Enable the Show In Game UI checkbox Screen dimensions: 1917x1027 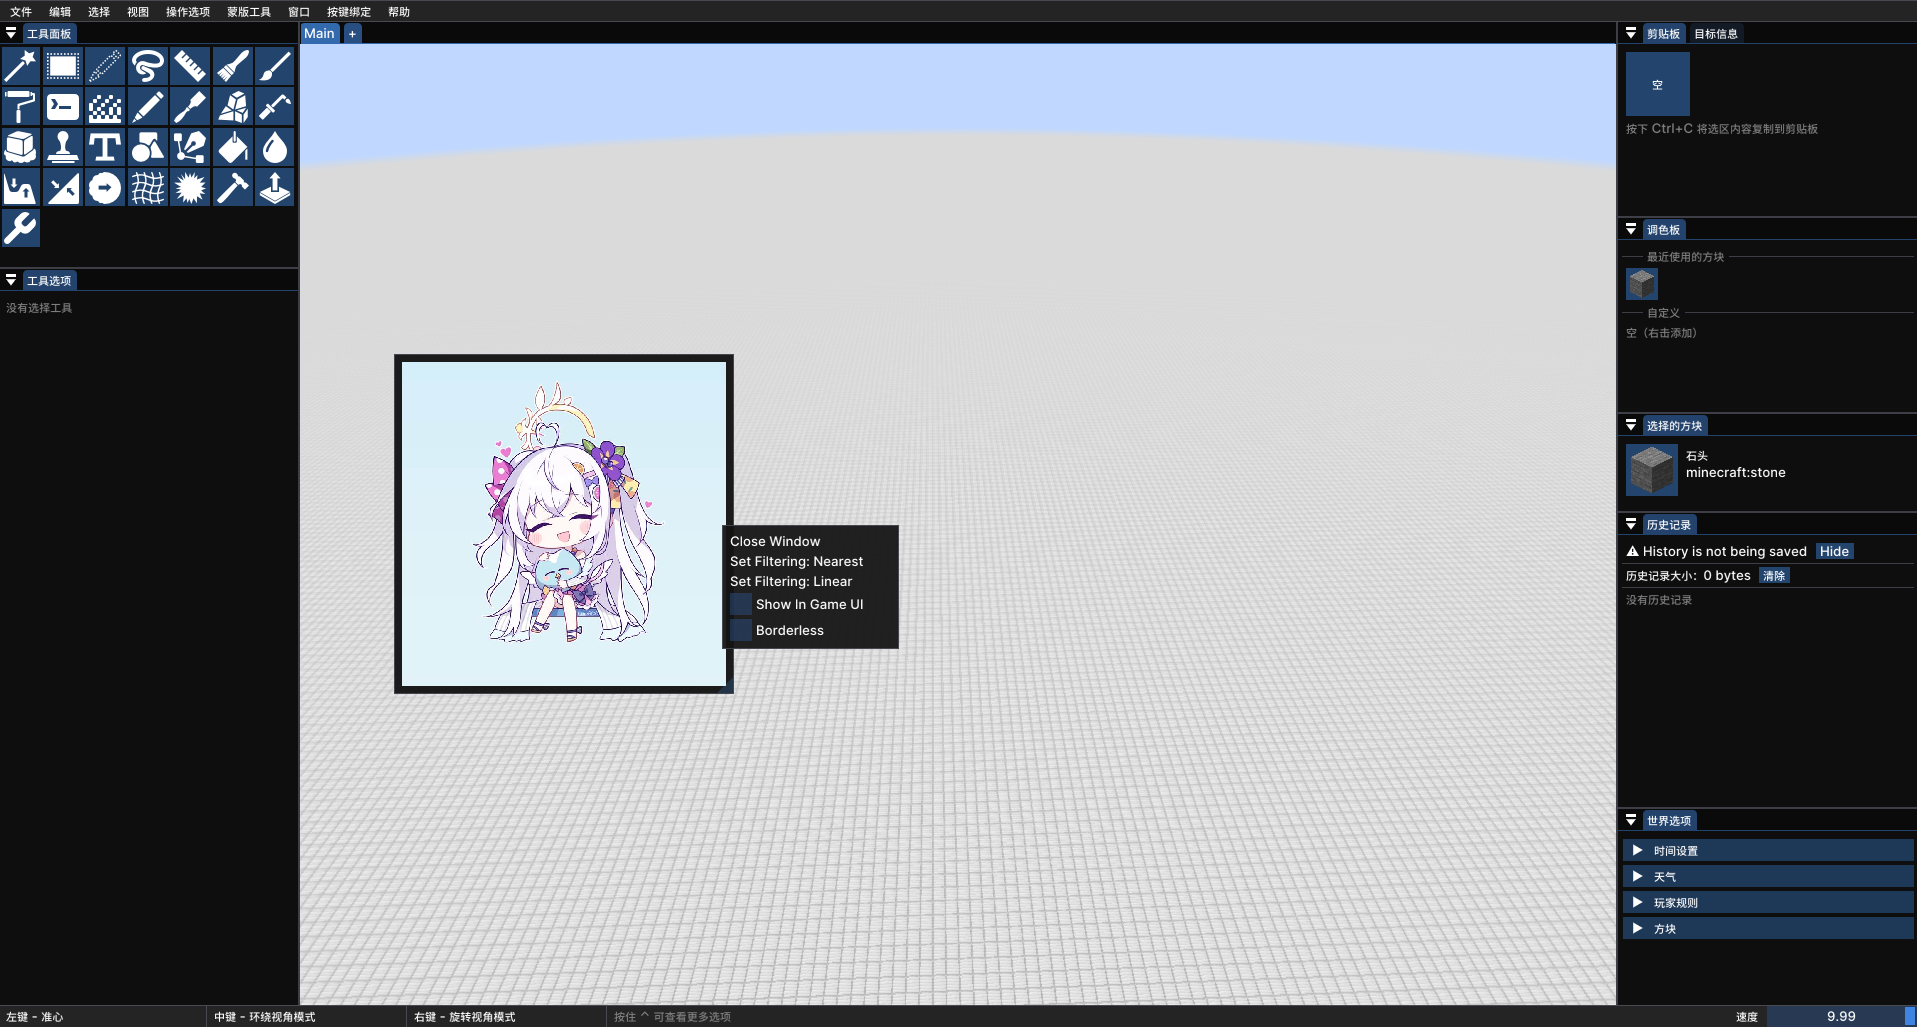coord(741,604)
